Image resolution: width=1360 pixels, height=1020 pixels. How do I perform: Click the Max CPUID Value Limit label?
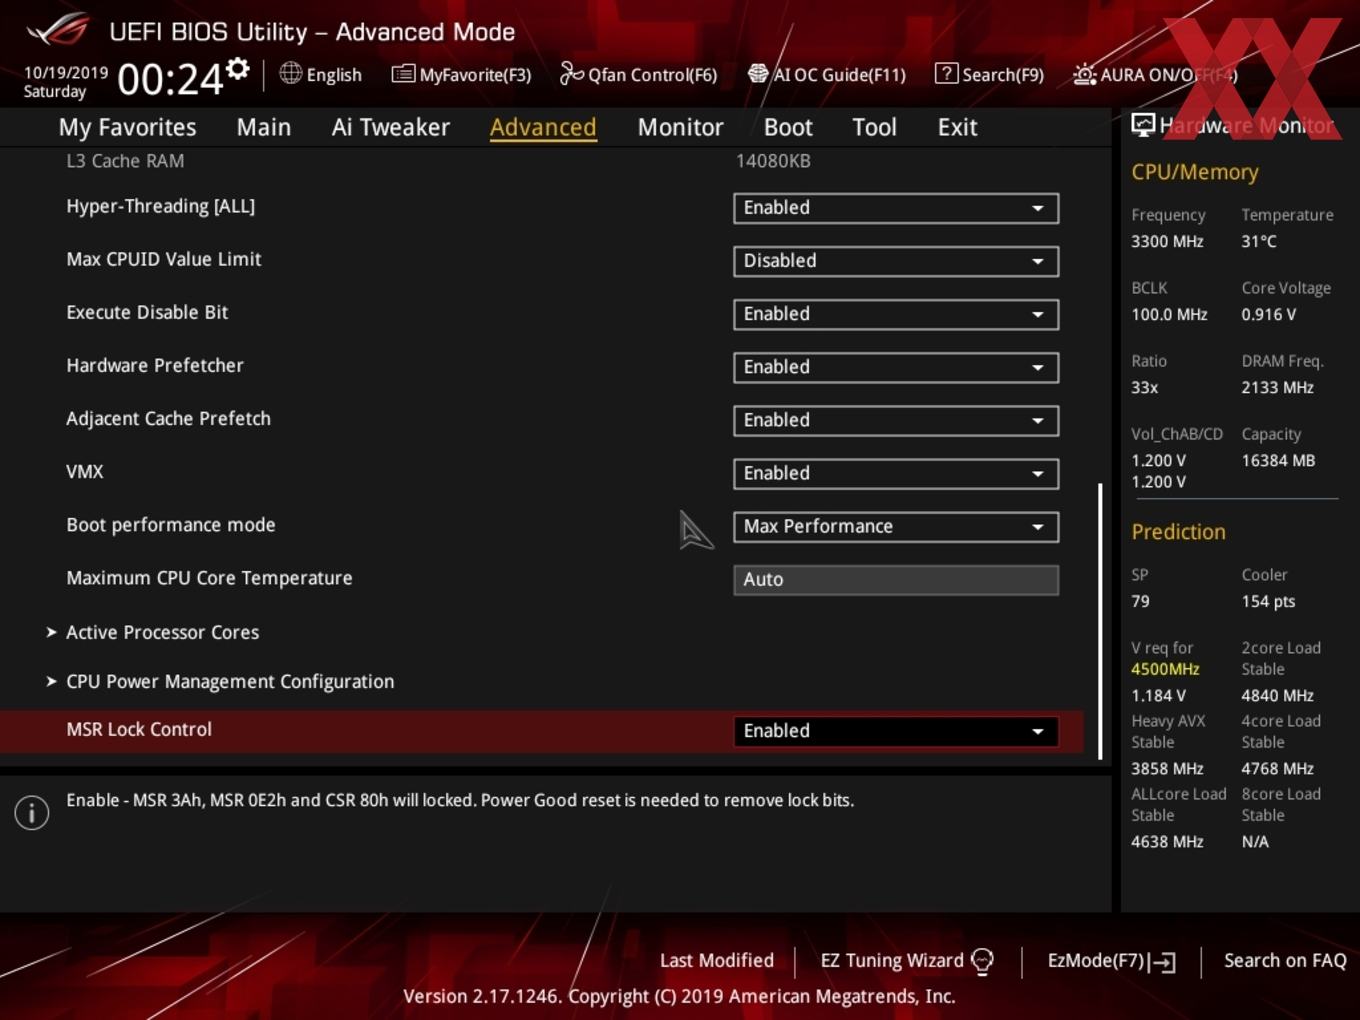coord(164,259)
